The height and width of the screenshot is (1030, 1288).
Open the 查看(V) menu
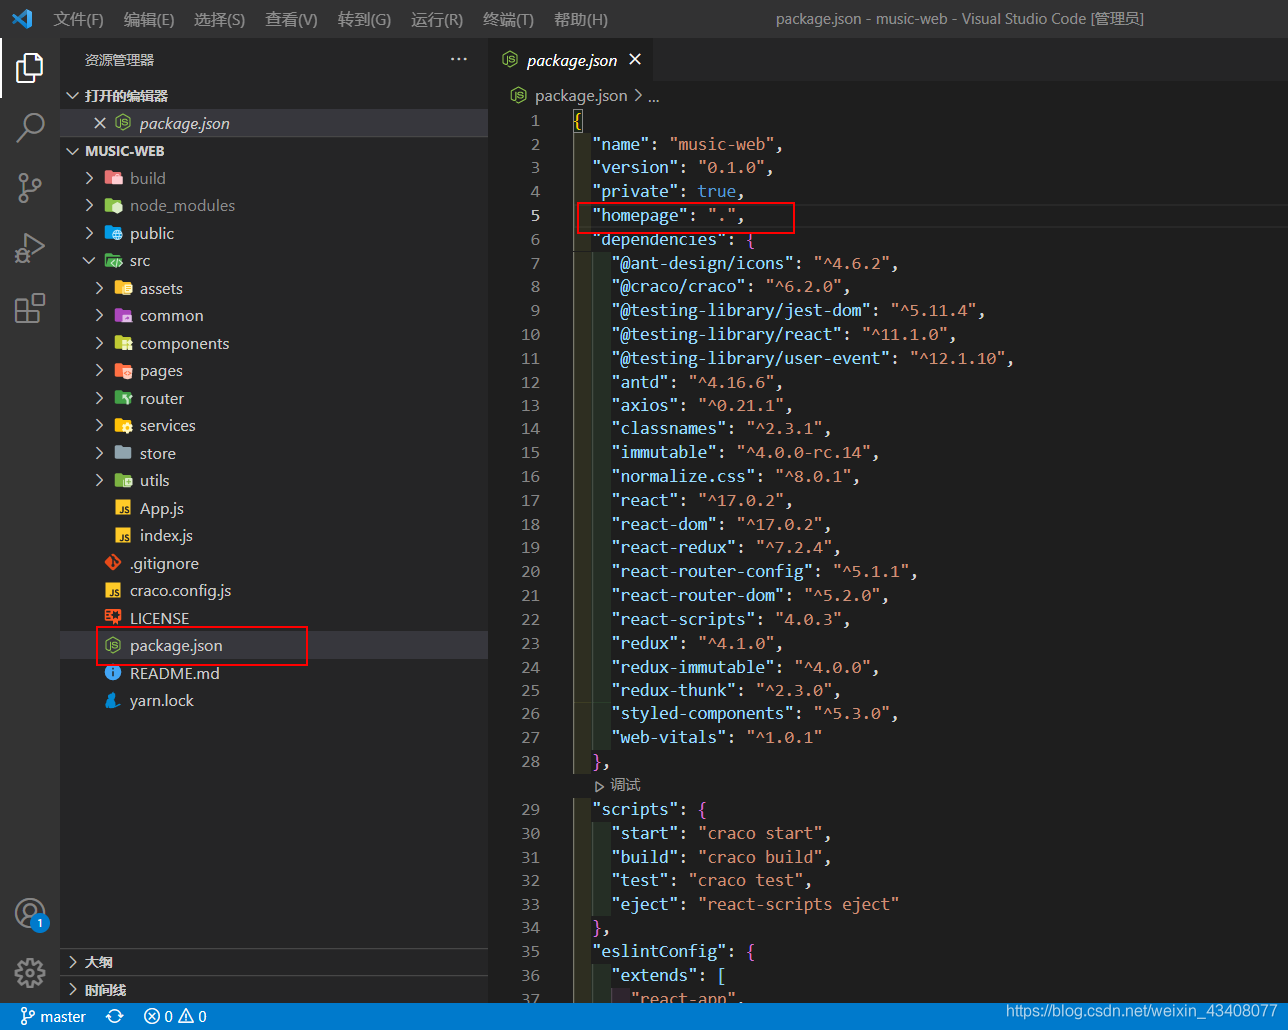pos(291,19)
